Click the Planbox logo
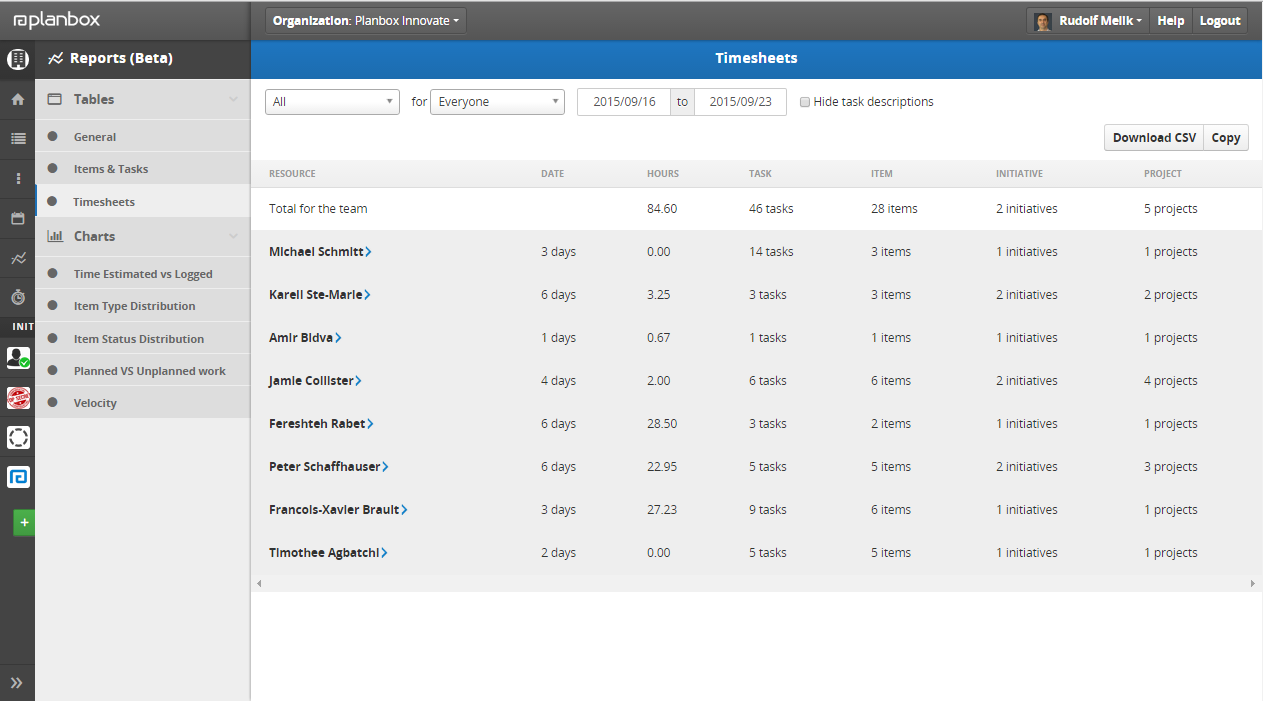The image size is (1263, 701). (x=57, y=20)
